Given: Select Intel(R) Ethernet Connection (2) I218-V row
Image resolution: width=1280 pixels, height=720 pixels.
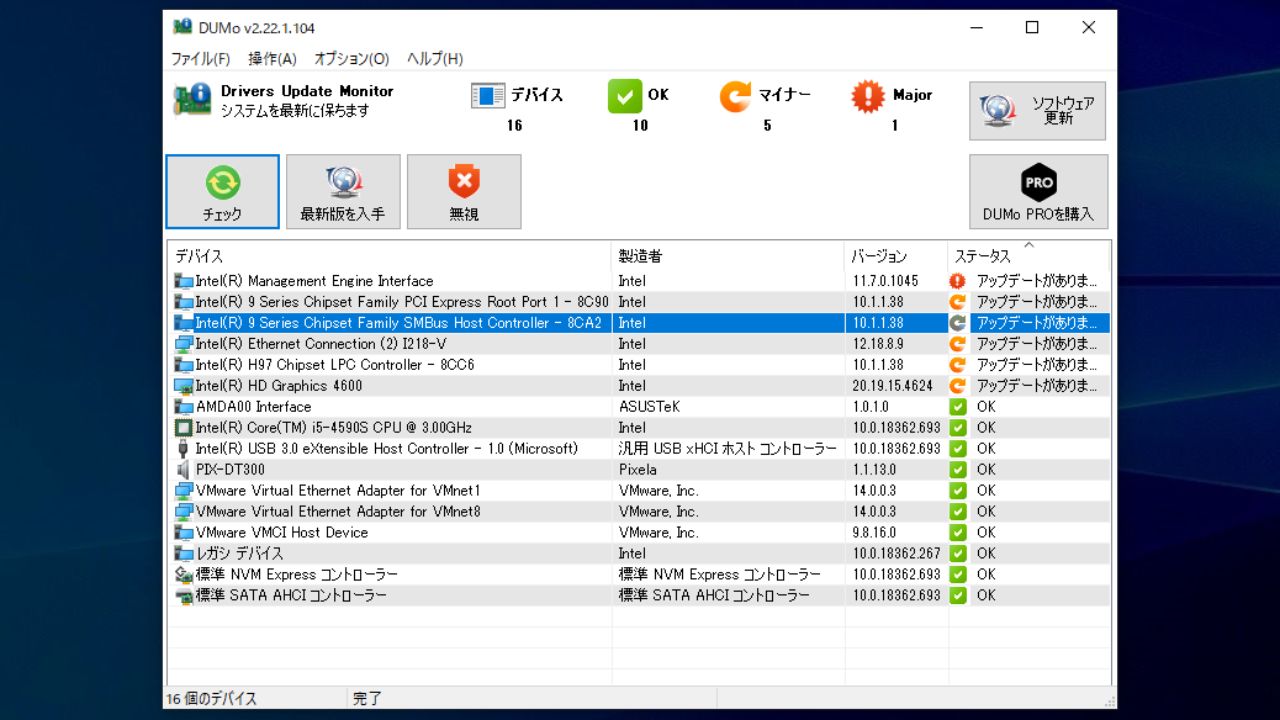Looking at the screenshot, I should (639, 344).
